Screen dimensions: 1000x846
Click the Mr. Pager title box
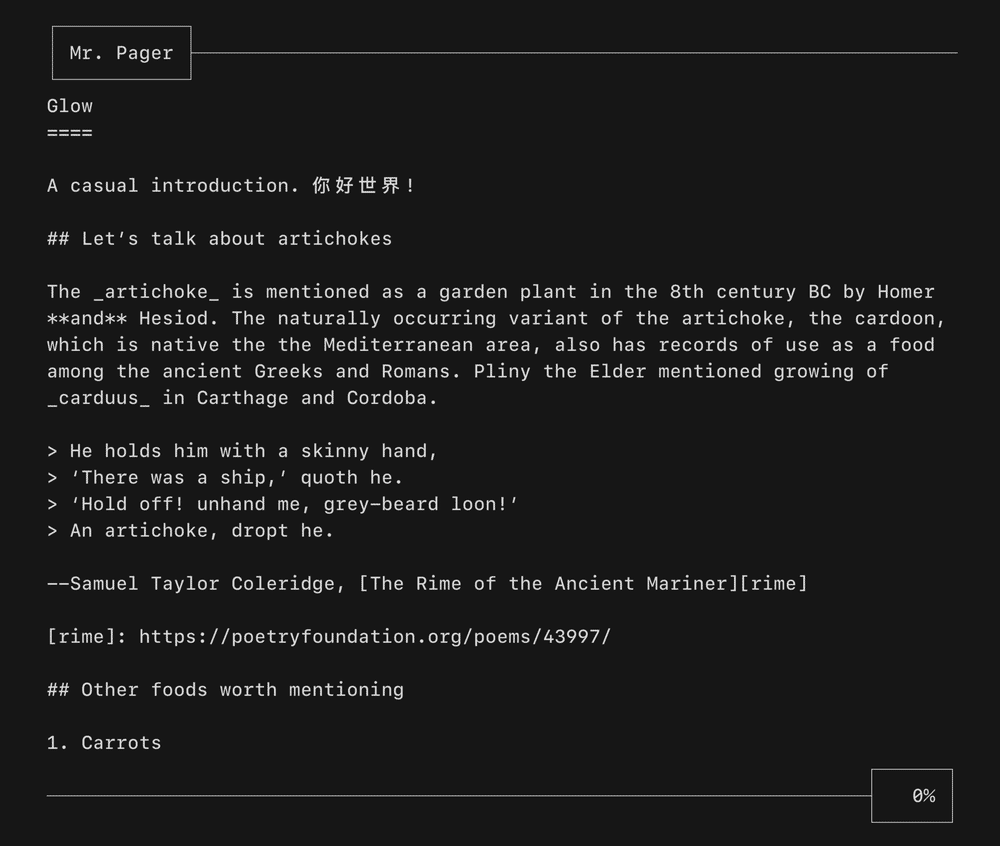point(120,52)
